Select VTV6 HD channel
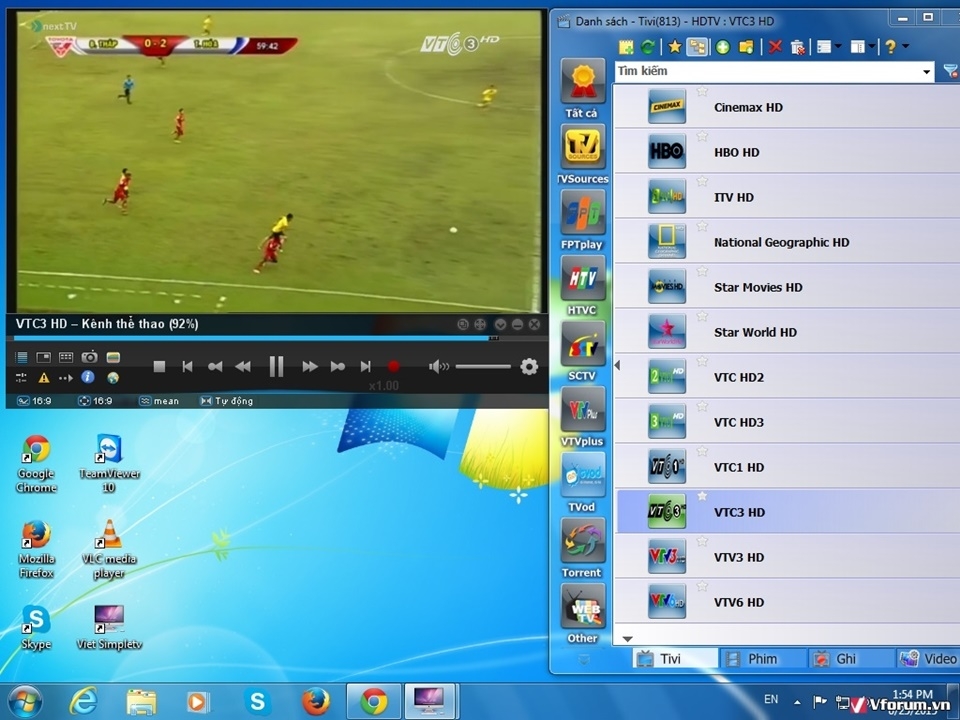 click(x=787, y=602)
